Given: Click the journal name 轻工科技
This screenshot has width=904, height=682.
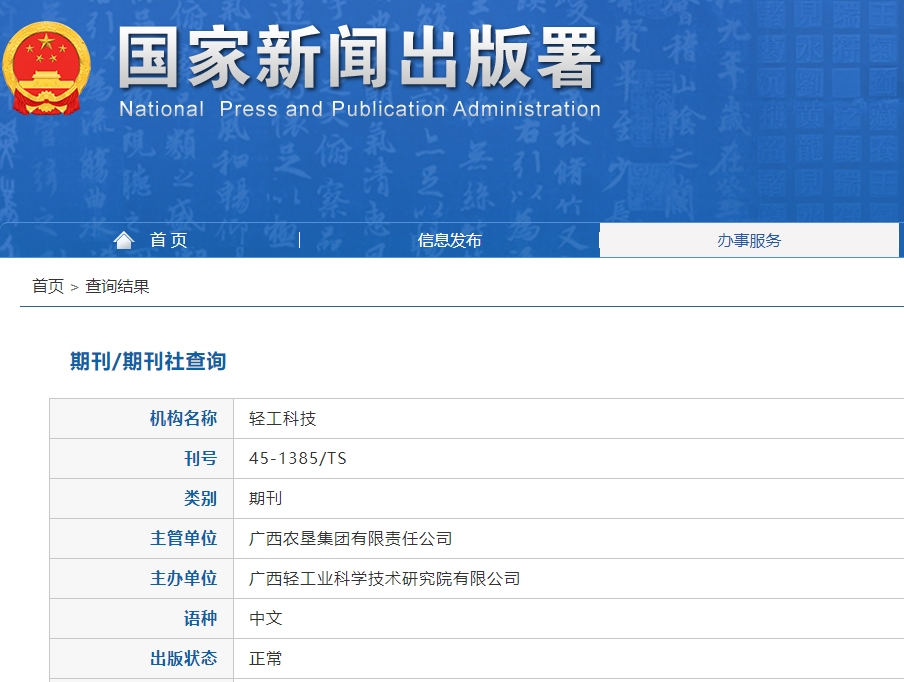Looking at the screenshot, I should point(283,418).
